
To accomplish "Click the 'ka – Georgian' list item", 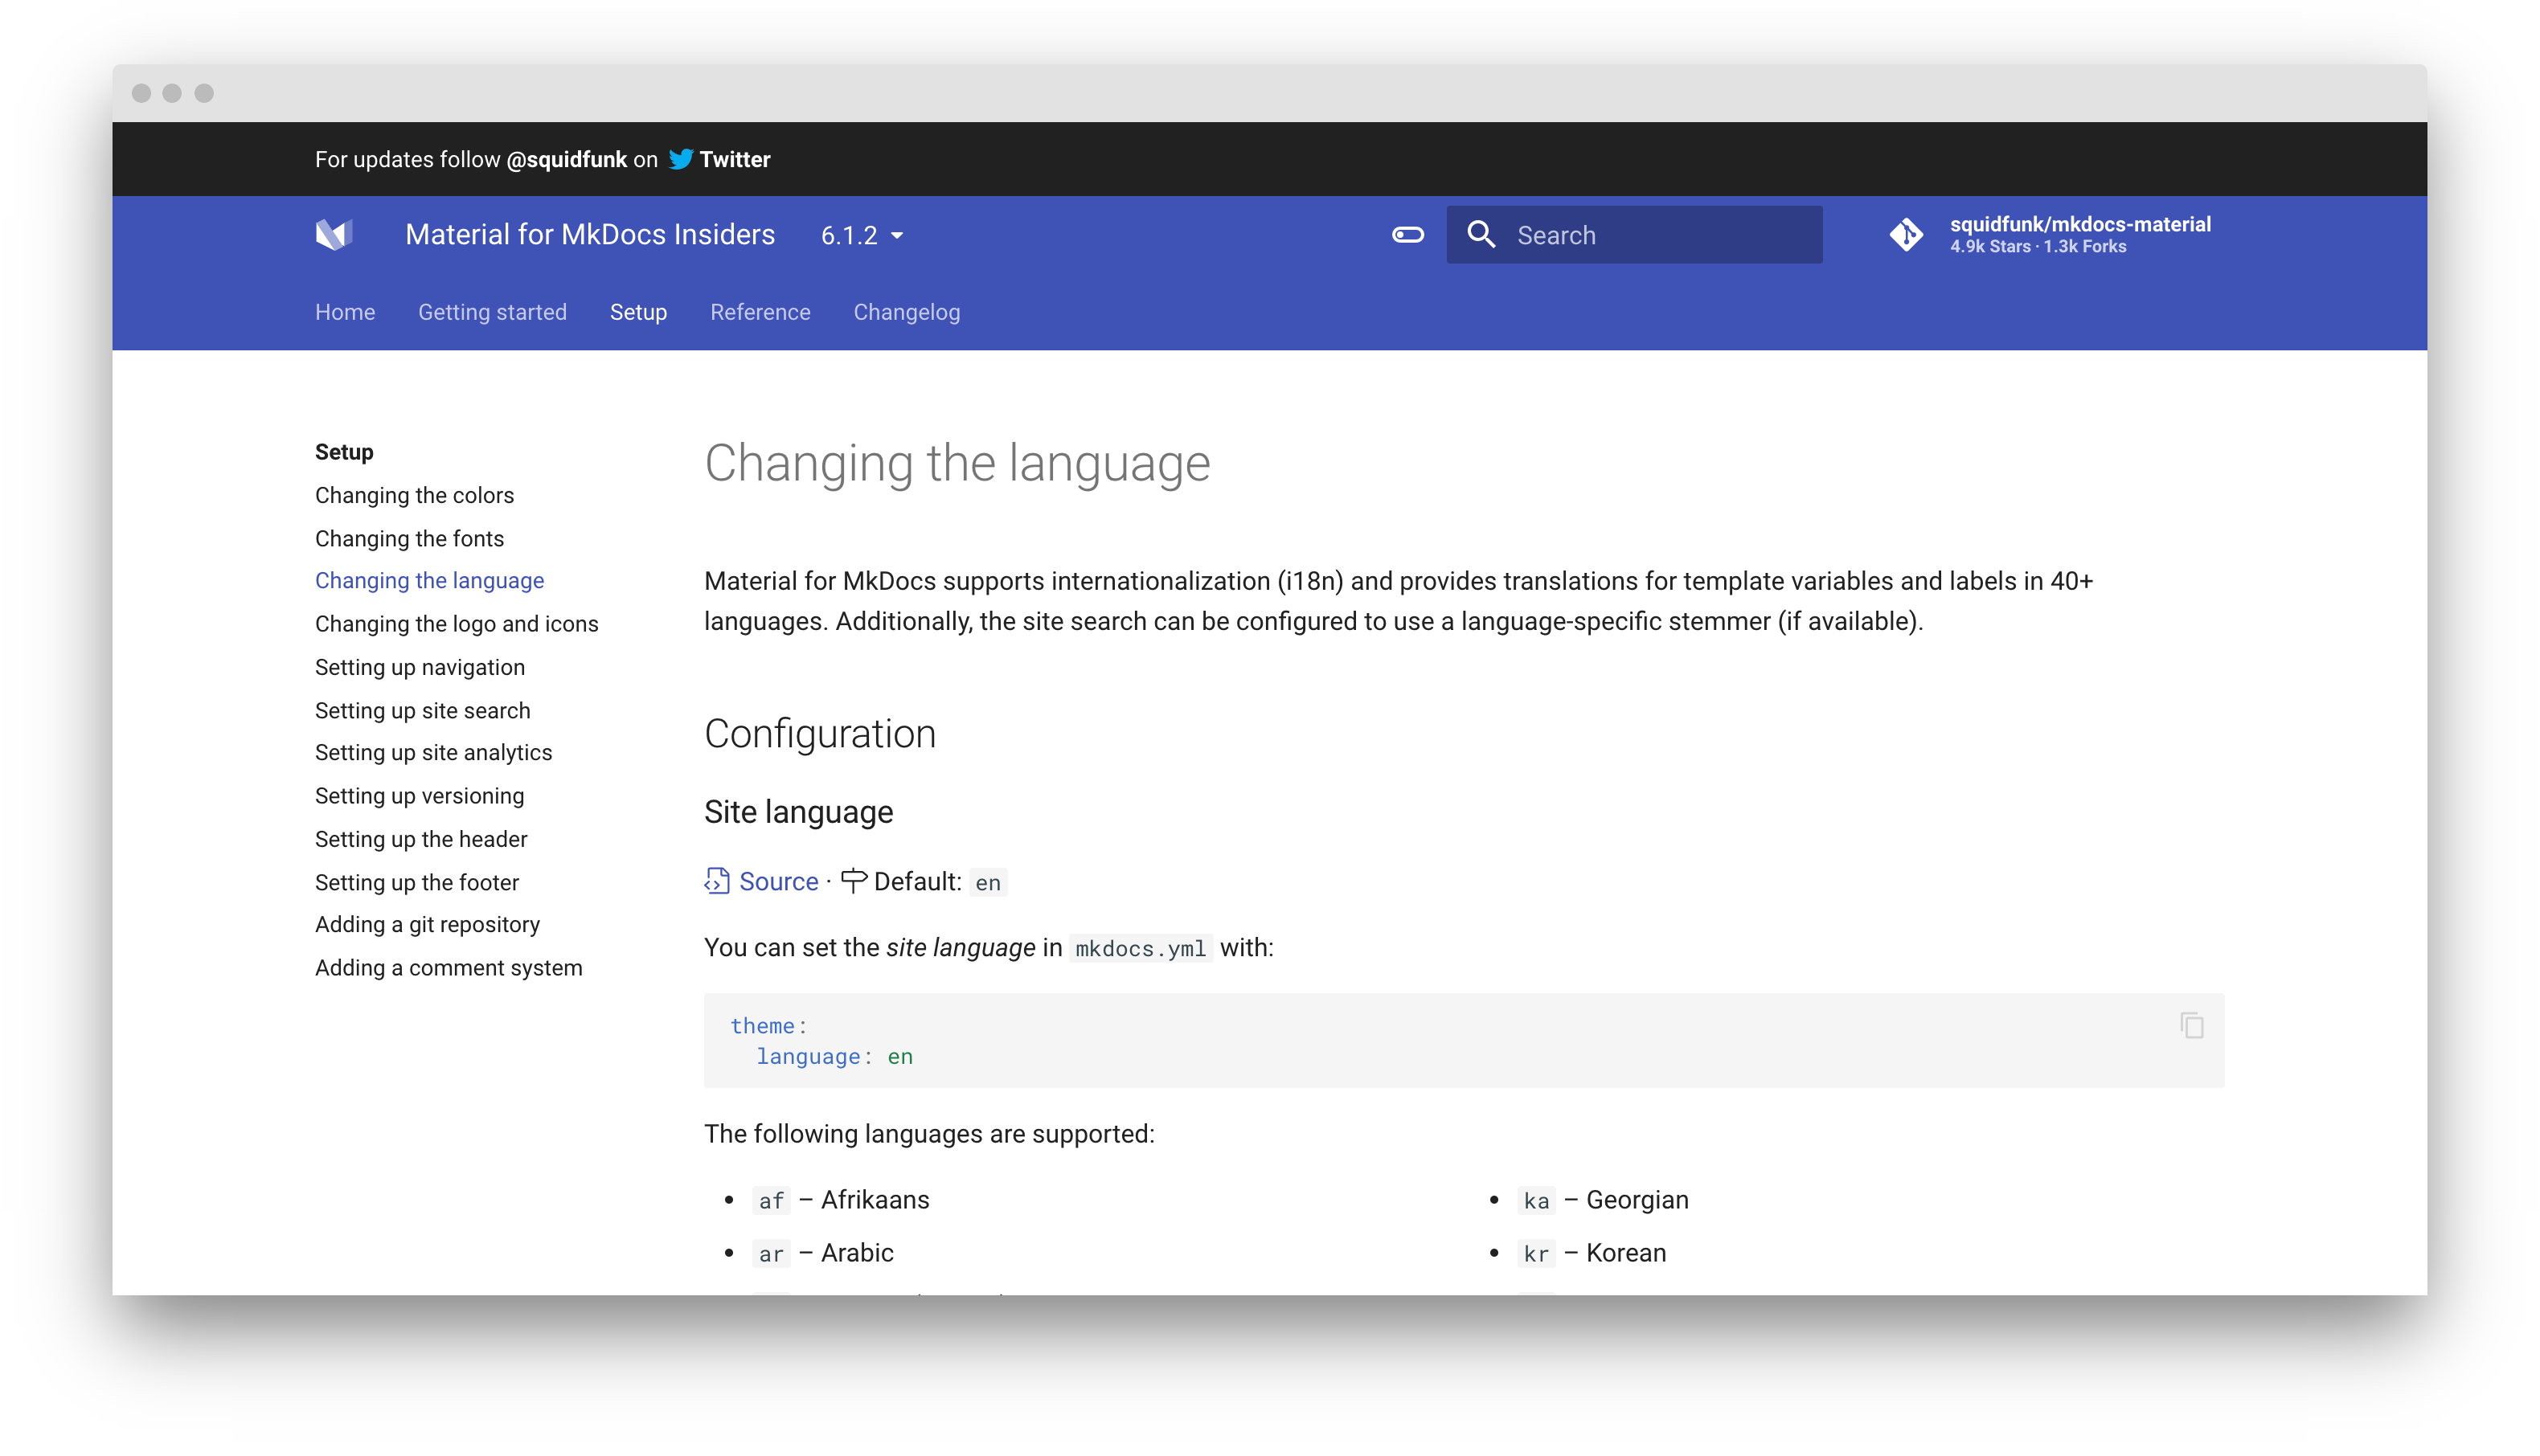I will pyautogui.click(x=1603, y=1200).
